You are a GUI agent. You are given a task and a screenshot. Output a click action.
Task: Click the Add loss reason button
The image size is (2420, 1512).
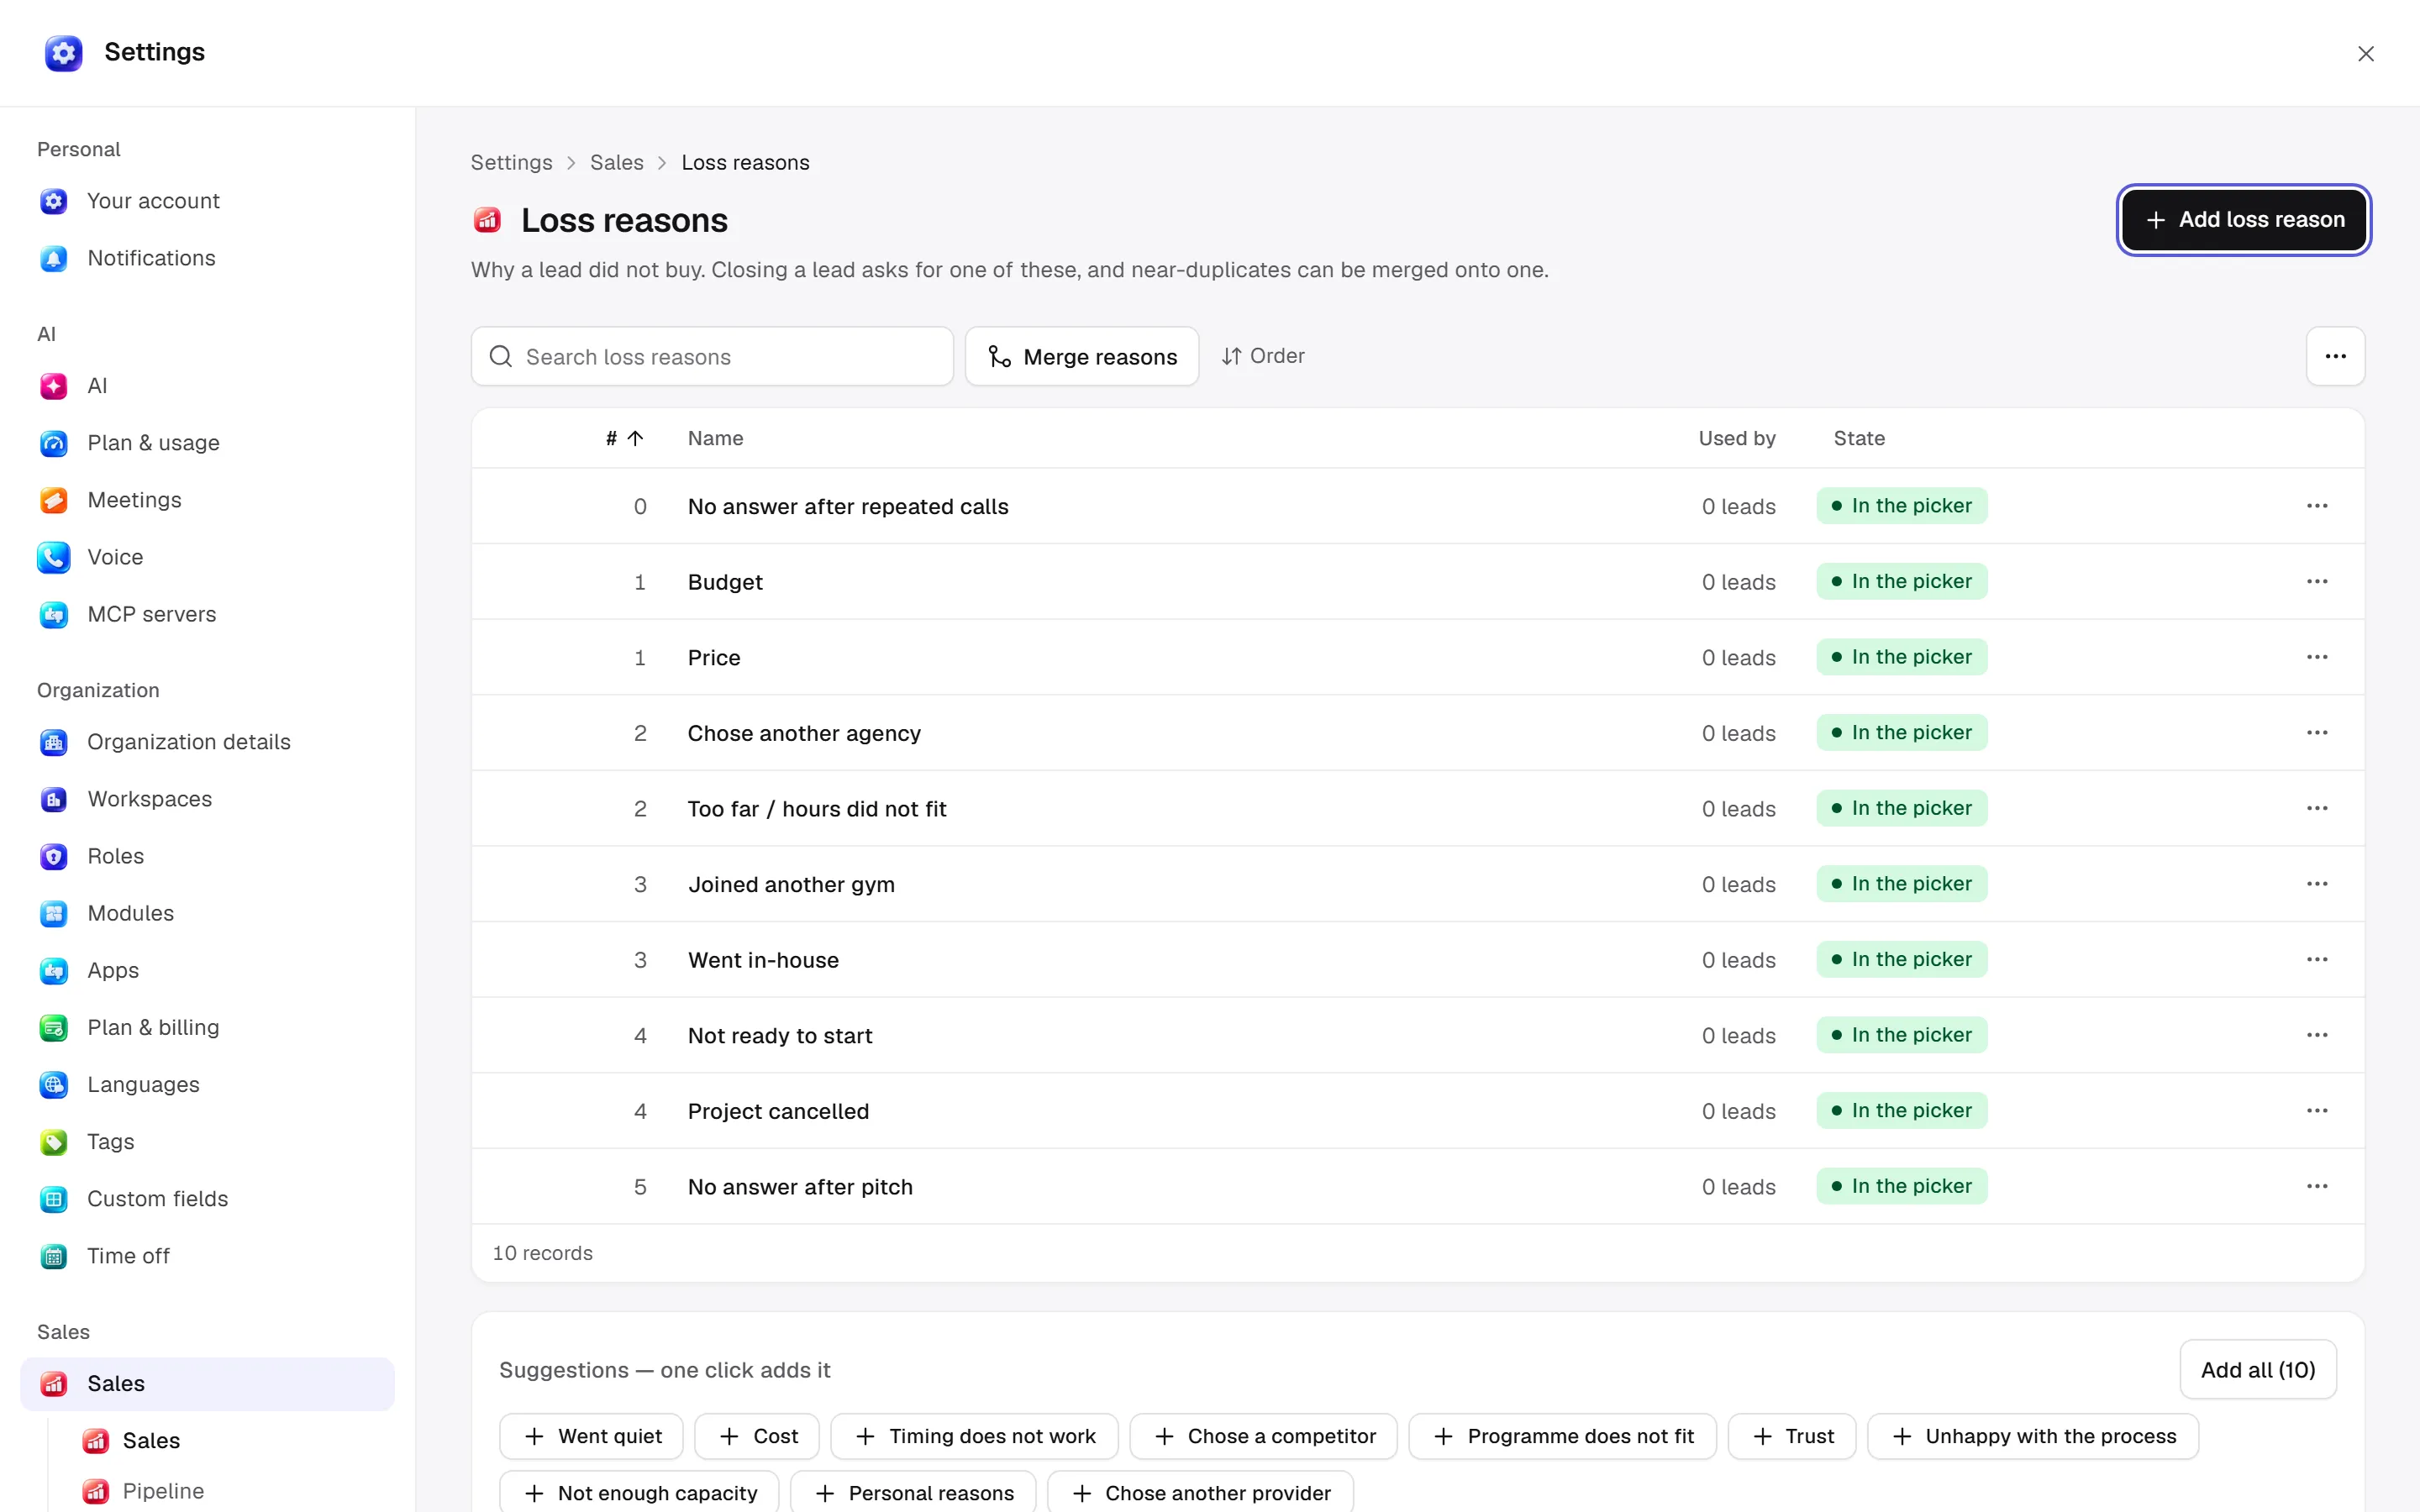(2244, 220)
